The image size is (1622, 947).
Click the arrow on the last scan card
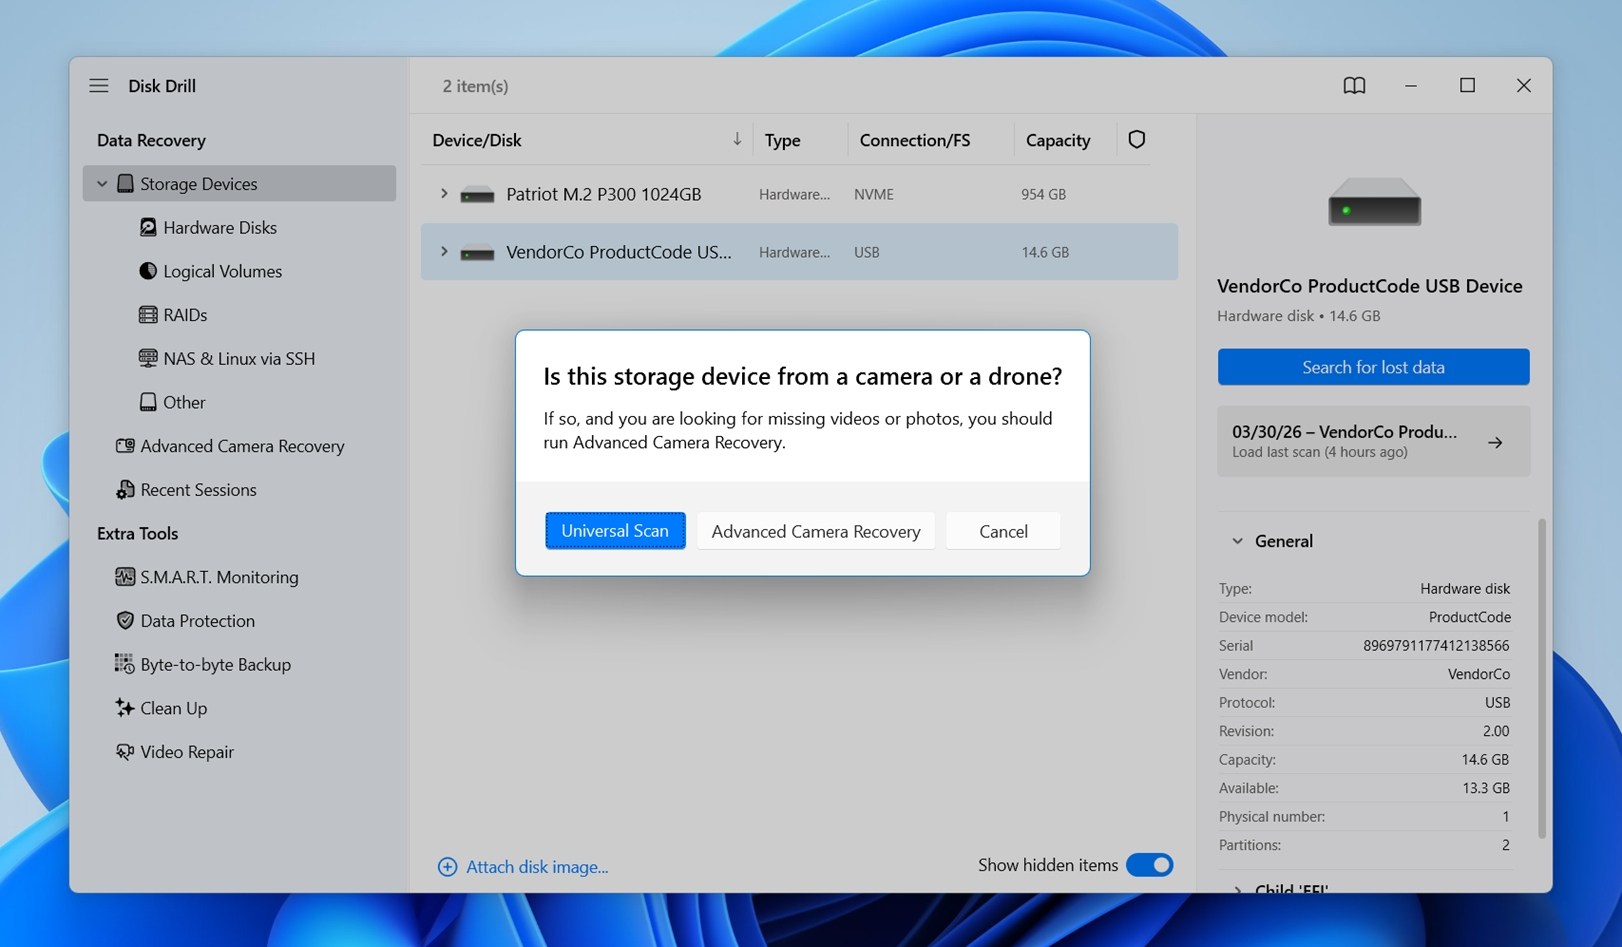(x=1495, y=442)
